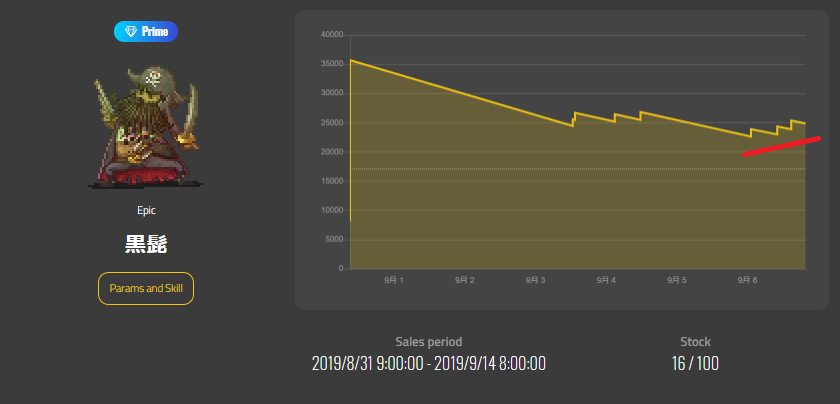Click the 9月 4 axis label

pos(606,280)
